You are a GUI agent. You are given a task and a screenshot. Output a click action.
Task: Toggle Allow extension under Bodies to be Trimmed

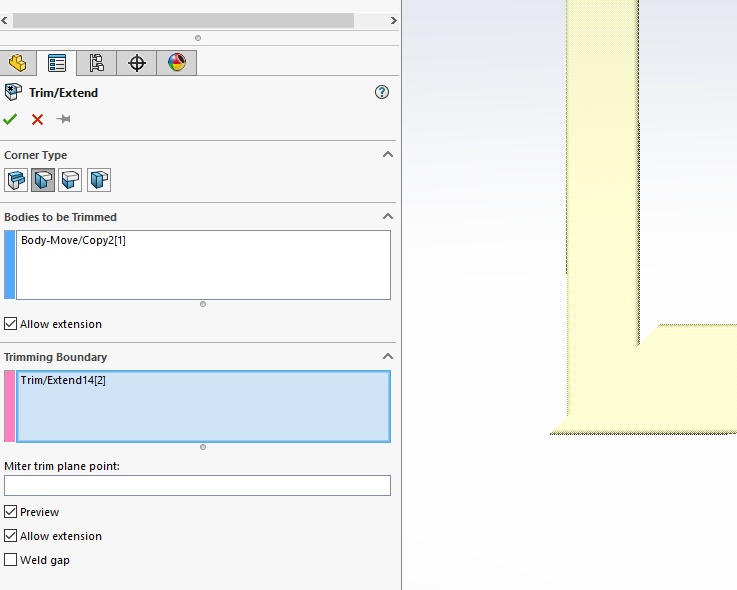10,324
